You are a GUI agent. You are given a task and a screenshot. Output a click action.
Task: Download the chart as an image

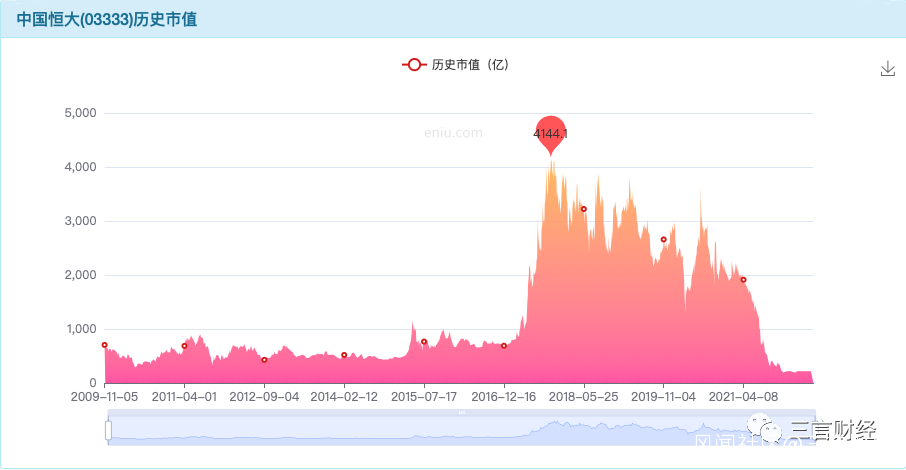888,69
